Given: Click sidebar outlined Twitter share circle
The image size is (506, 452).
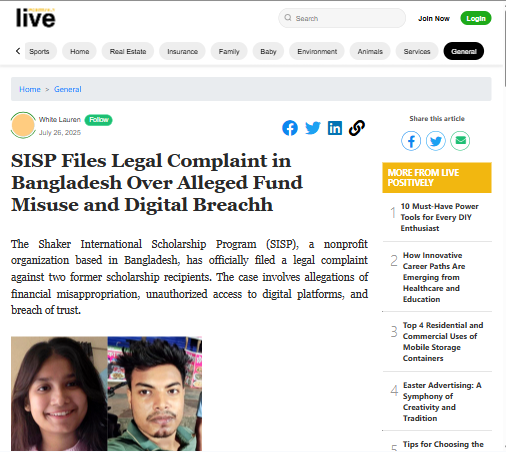Looking at the screenshot, I should (436, 141).
